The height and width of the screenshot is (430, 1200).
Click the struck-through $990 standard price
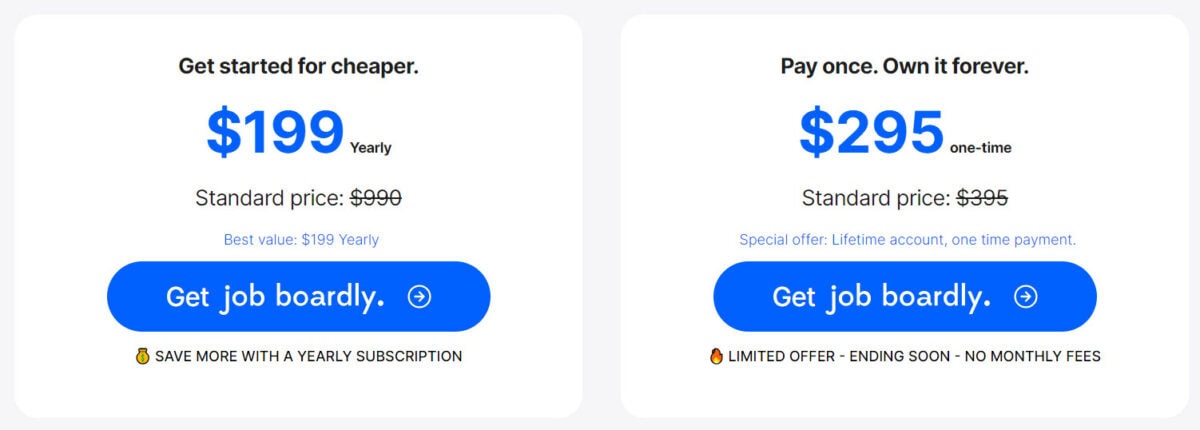376,198
